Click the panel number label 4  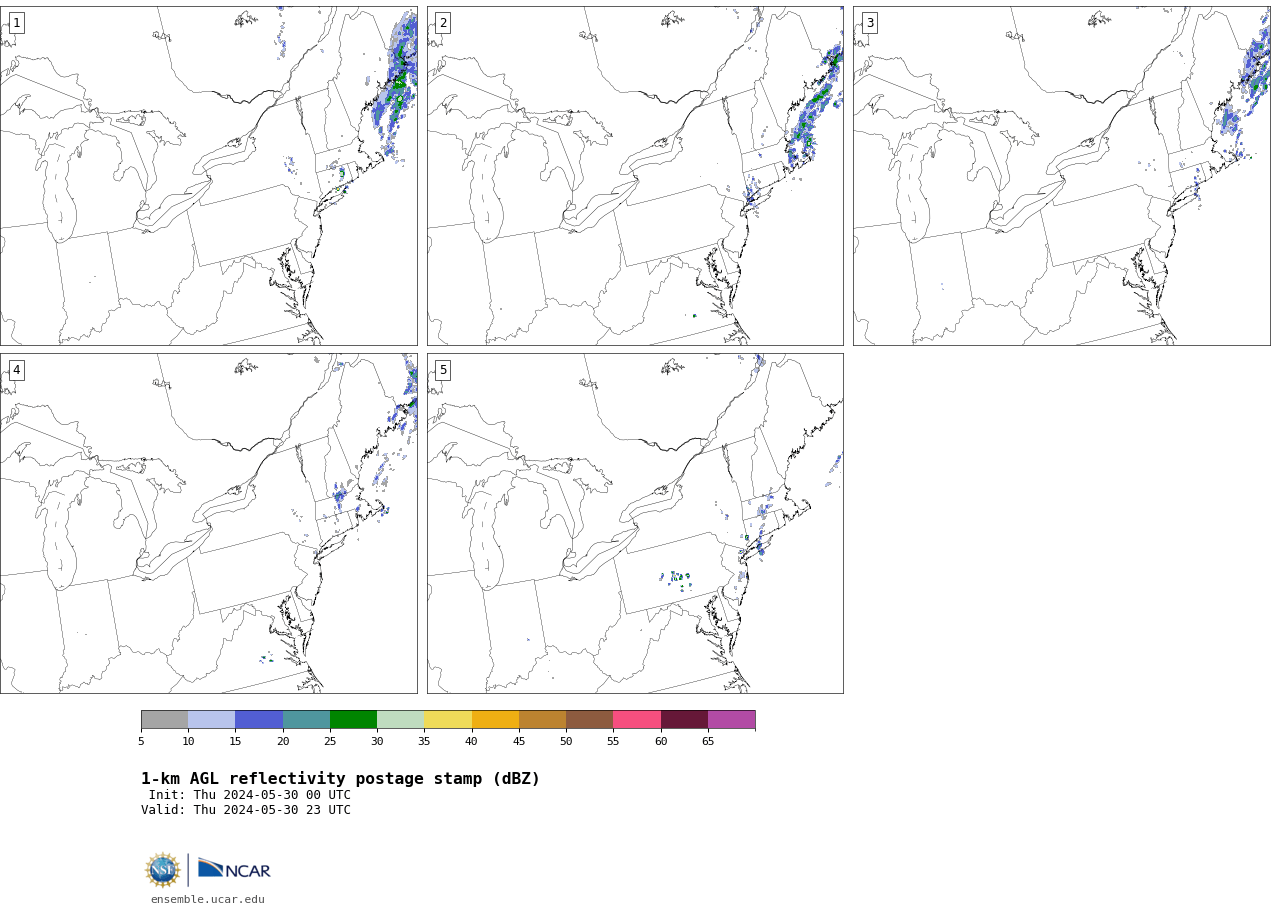[x=16, y=370]
